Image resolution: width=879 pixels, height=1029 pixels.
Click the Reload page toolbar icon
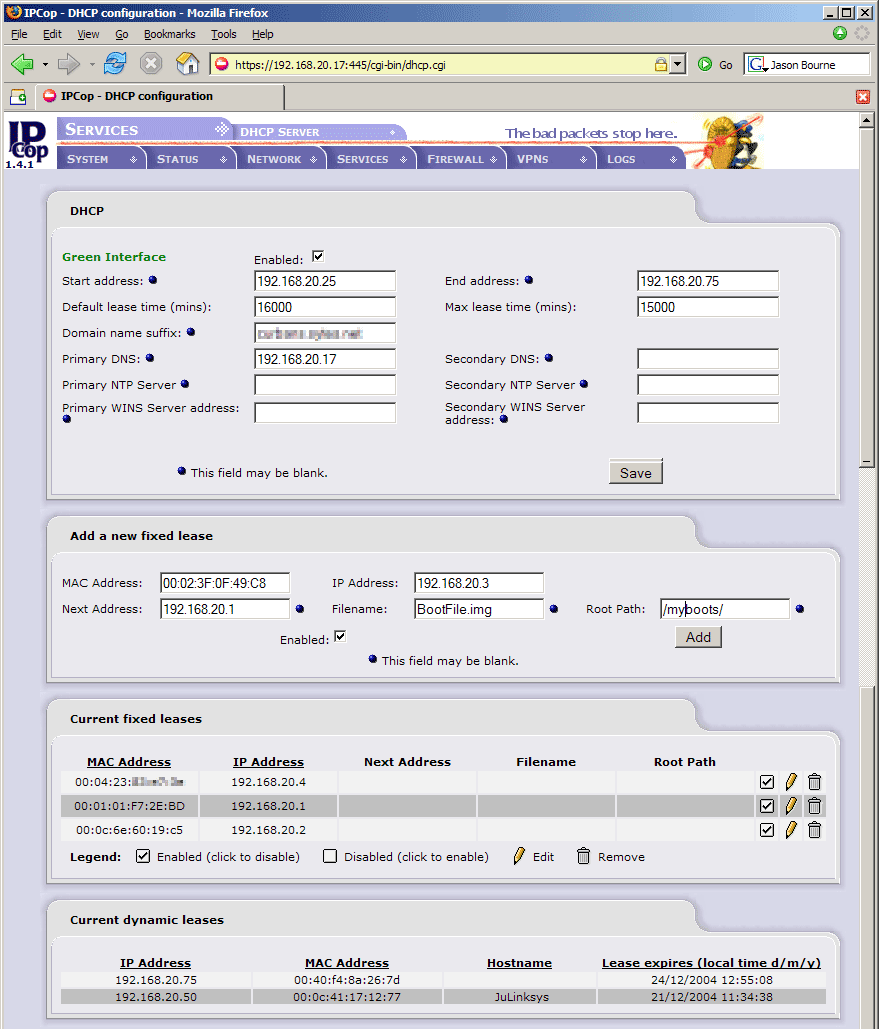(x=115, y=64)
